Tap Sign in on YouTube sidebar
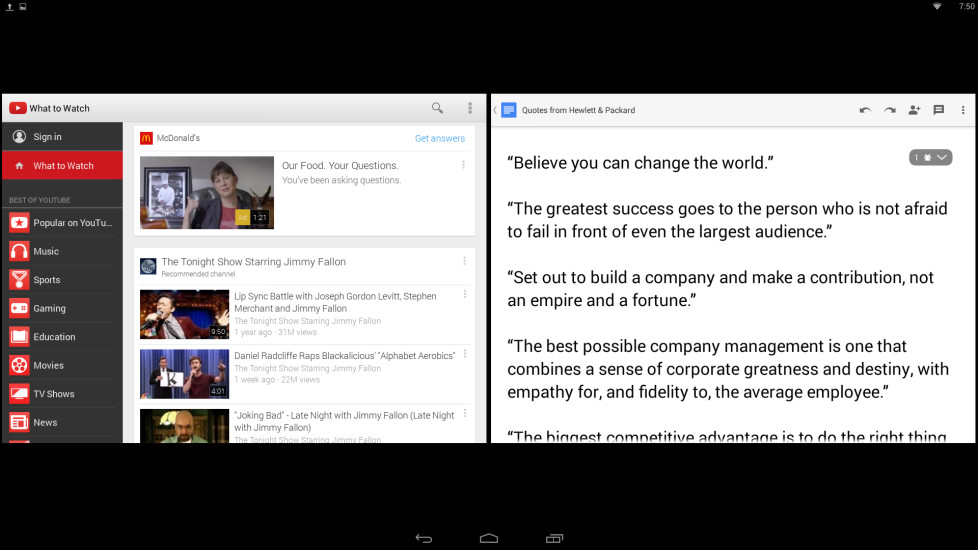 [x=47, y=137]
